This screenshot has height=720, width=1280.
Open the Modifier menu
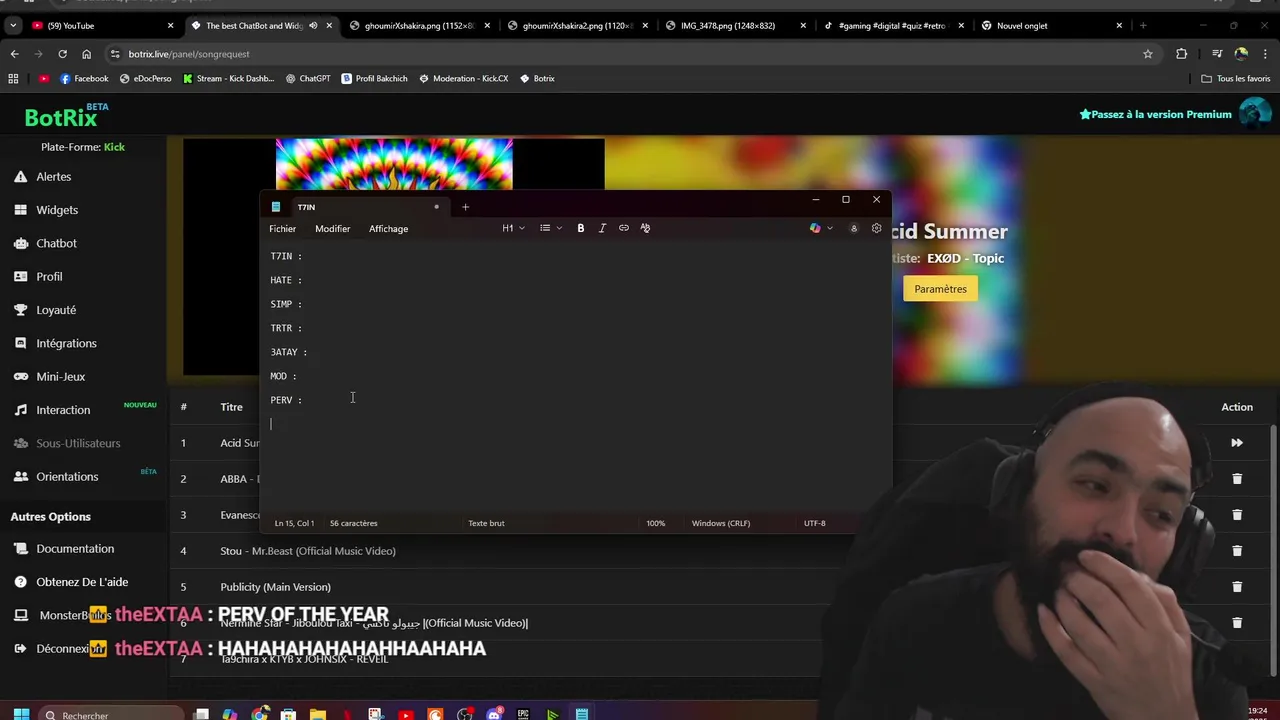(x=332, y=229)
